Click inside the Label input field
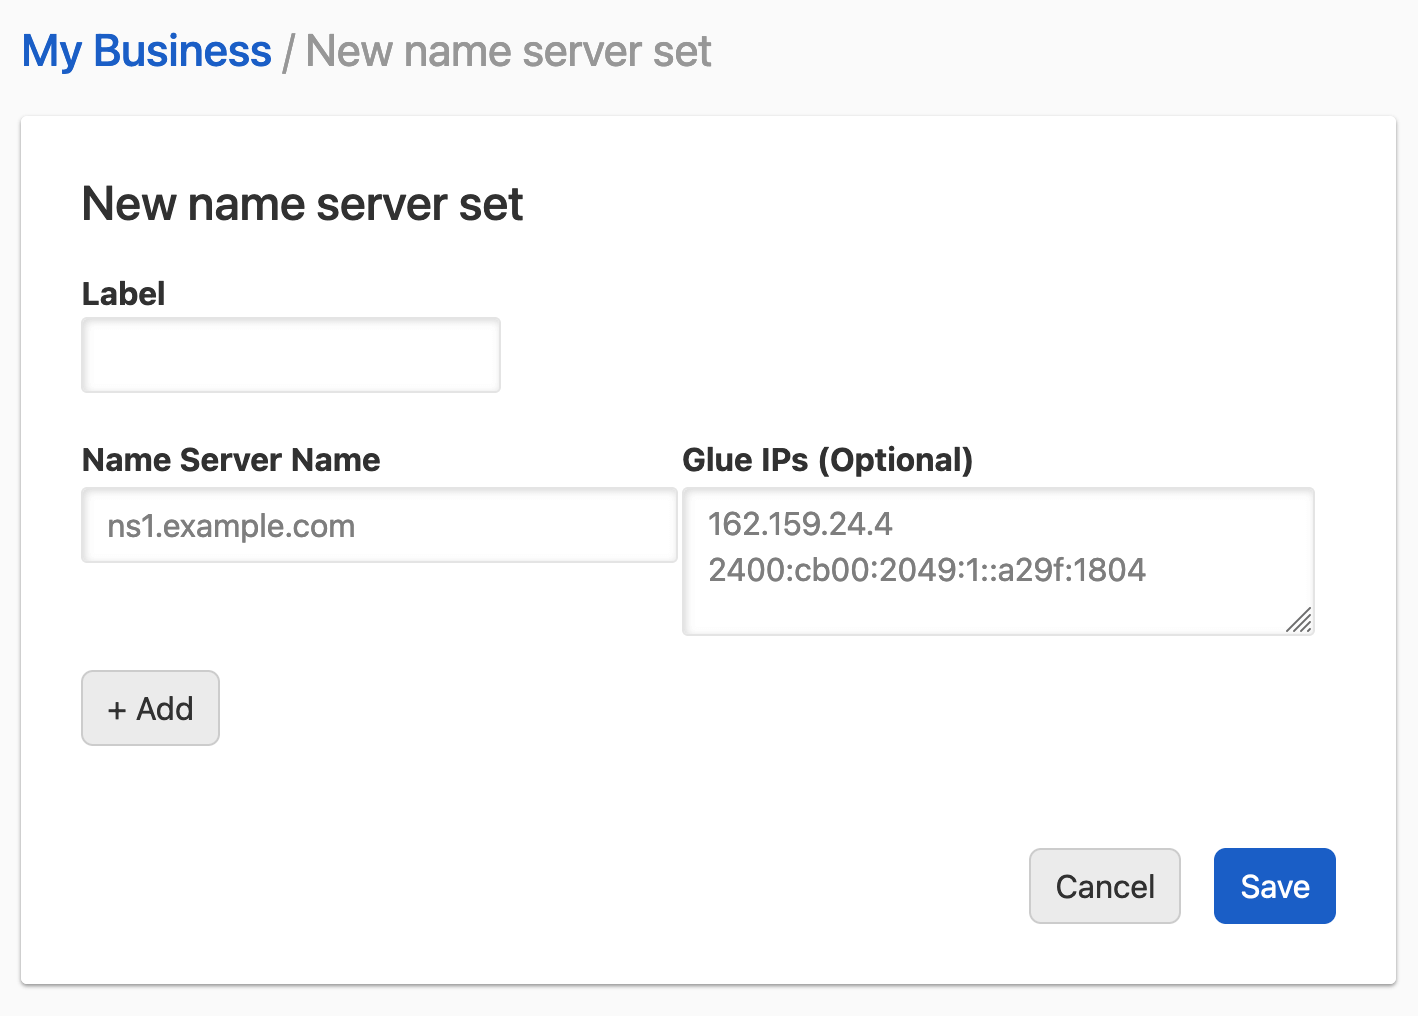 pos(290,354)
